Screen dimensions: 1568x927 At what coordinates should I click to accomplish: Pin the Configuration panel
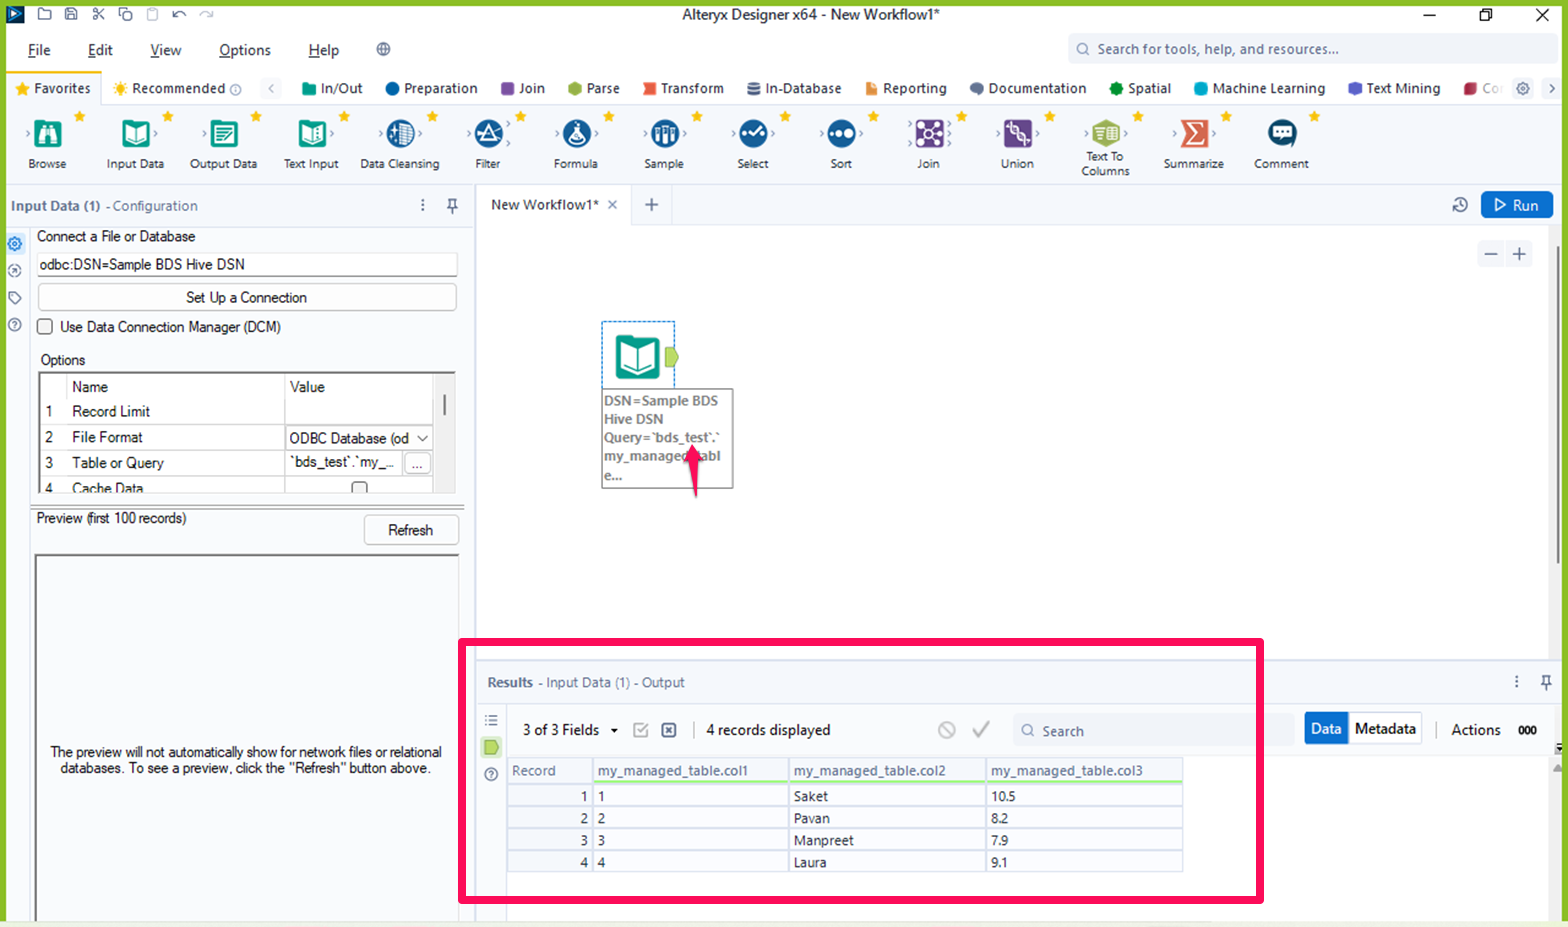pos(452,205)
